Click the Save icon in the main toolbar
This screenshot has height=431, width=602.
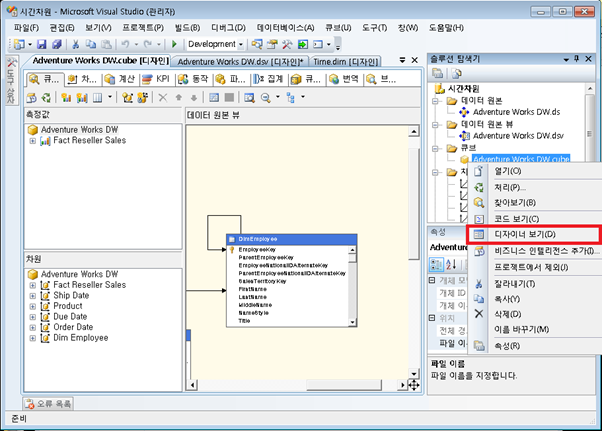pyautogui.click(x=41, y=44)
